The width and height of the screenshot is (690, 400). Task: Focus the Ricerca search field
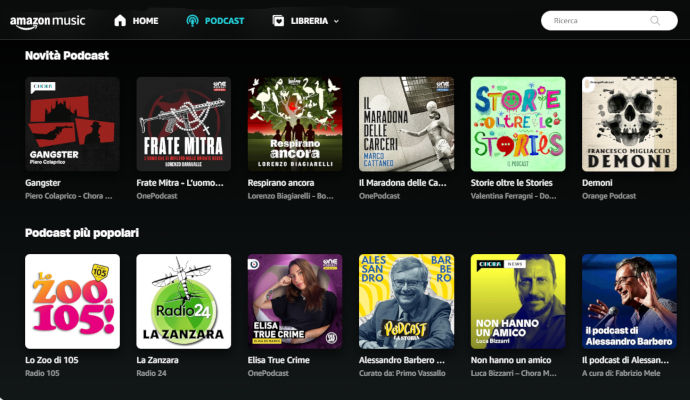[x=609, y=21]
